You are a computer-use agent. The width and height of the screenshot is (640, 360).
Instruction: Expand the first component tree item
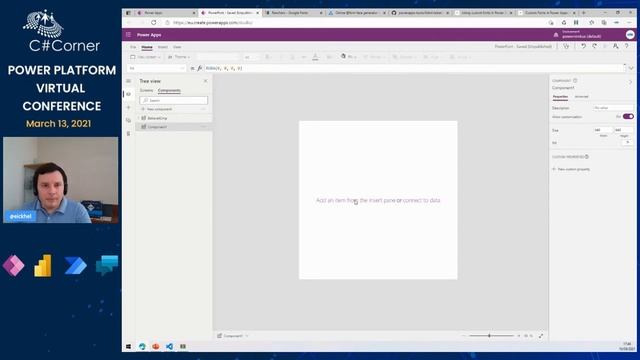pos(139,118)
